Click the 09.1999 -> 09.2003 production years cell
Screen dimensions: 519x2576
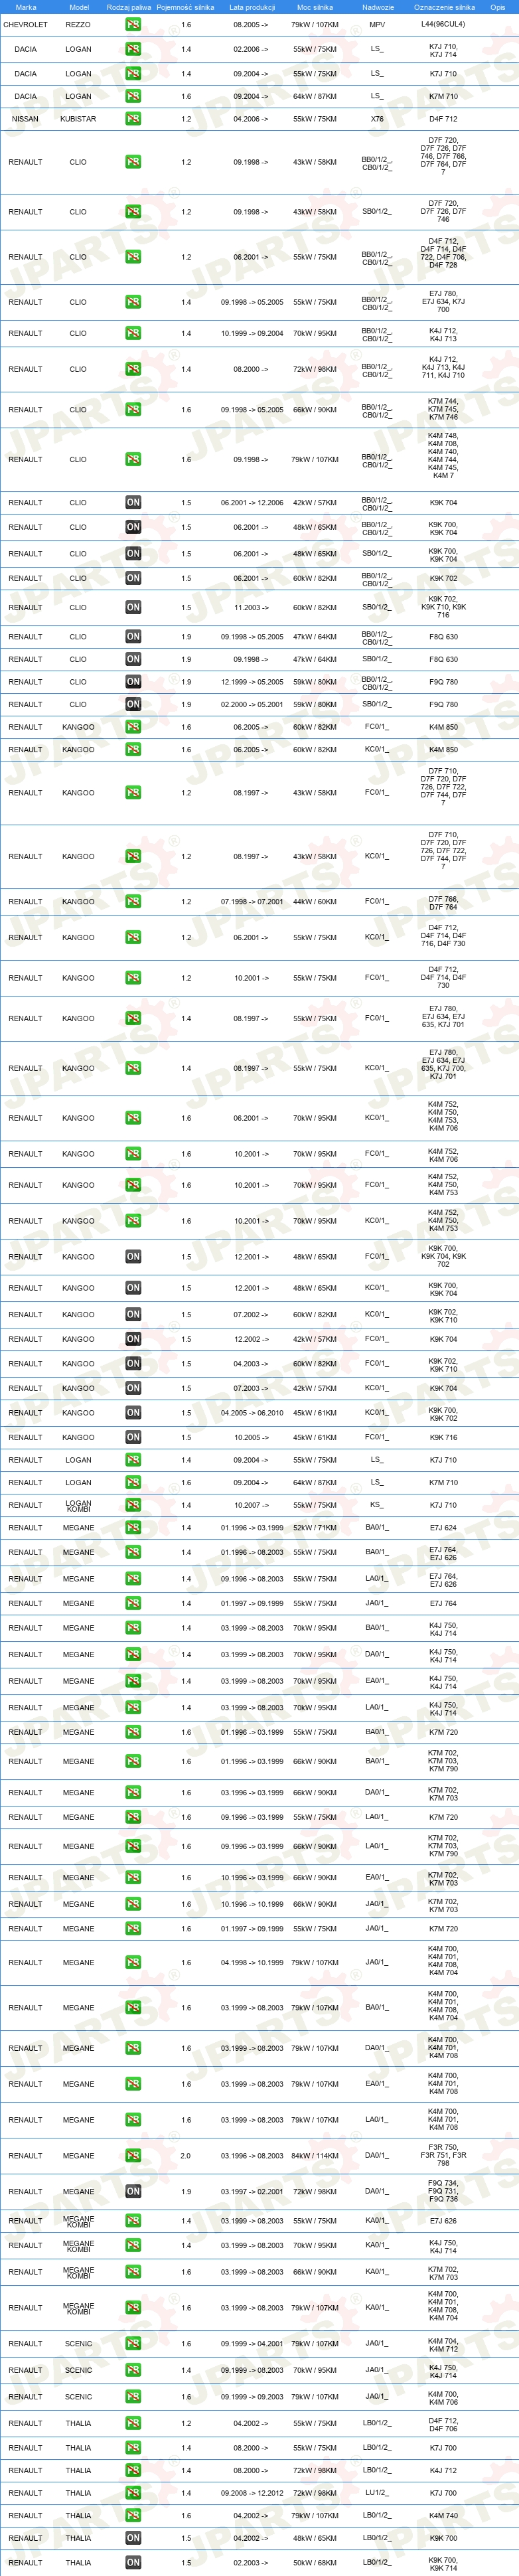pyautogui.click(x=251, y=2396)
